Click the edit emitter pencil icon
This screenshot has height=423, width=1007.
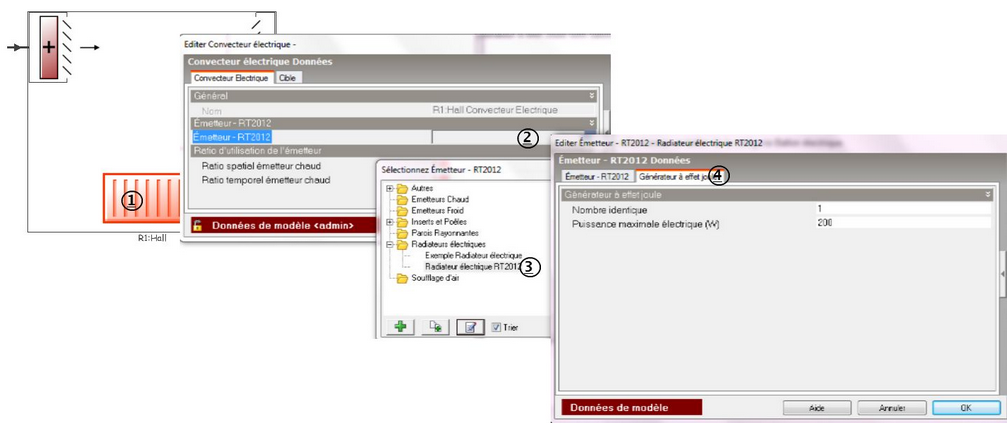(470, 326)
